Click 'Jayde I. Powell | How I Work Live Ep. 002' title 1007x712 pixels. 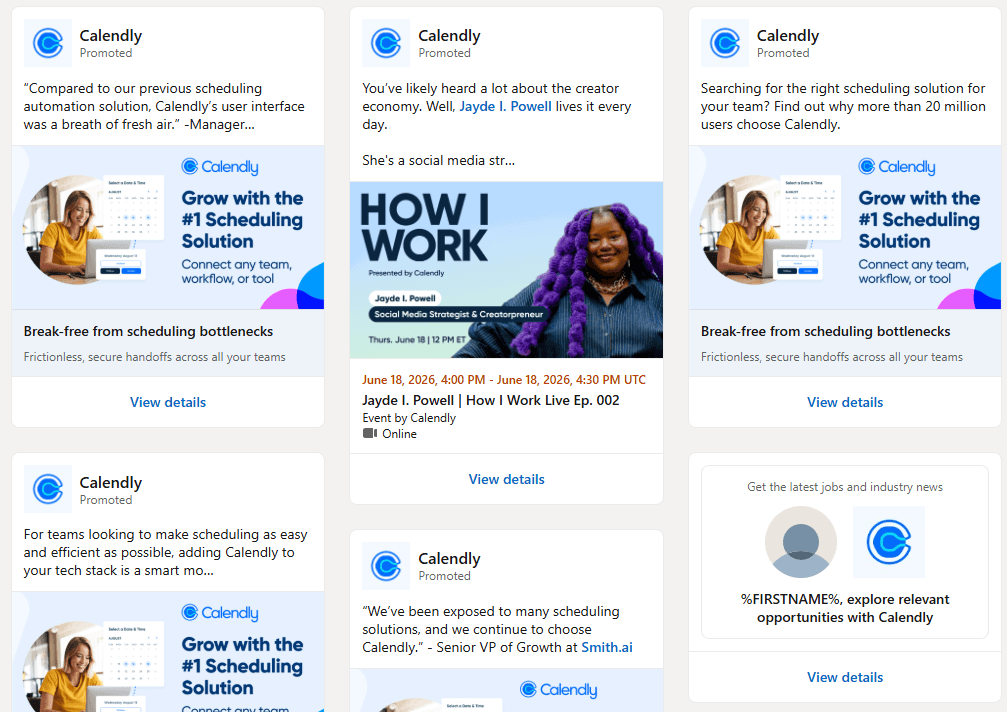tap(491, 401)
